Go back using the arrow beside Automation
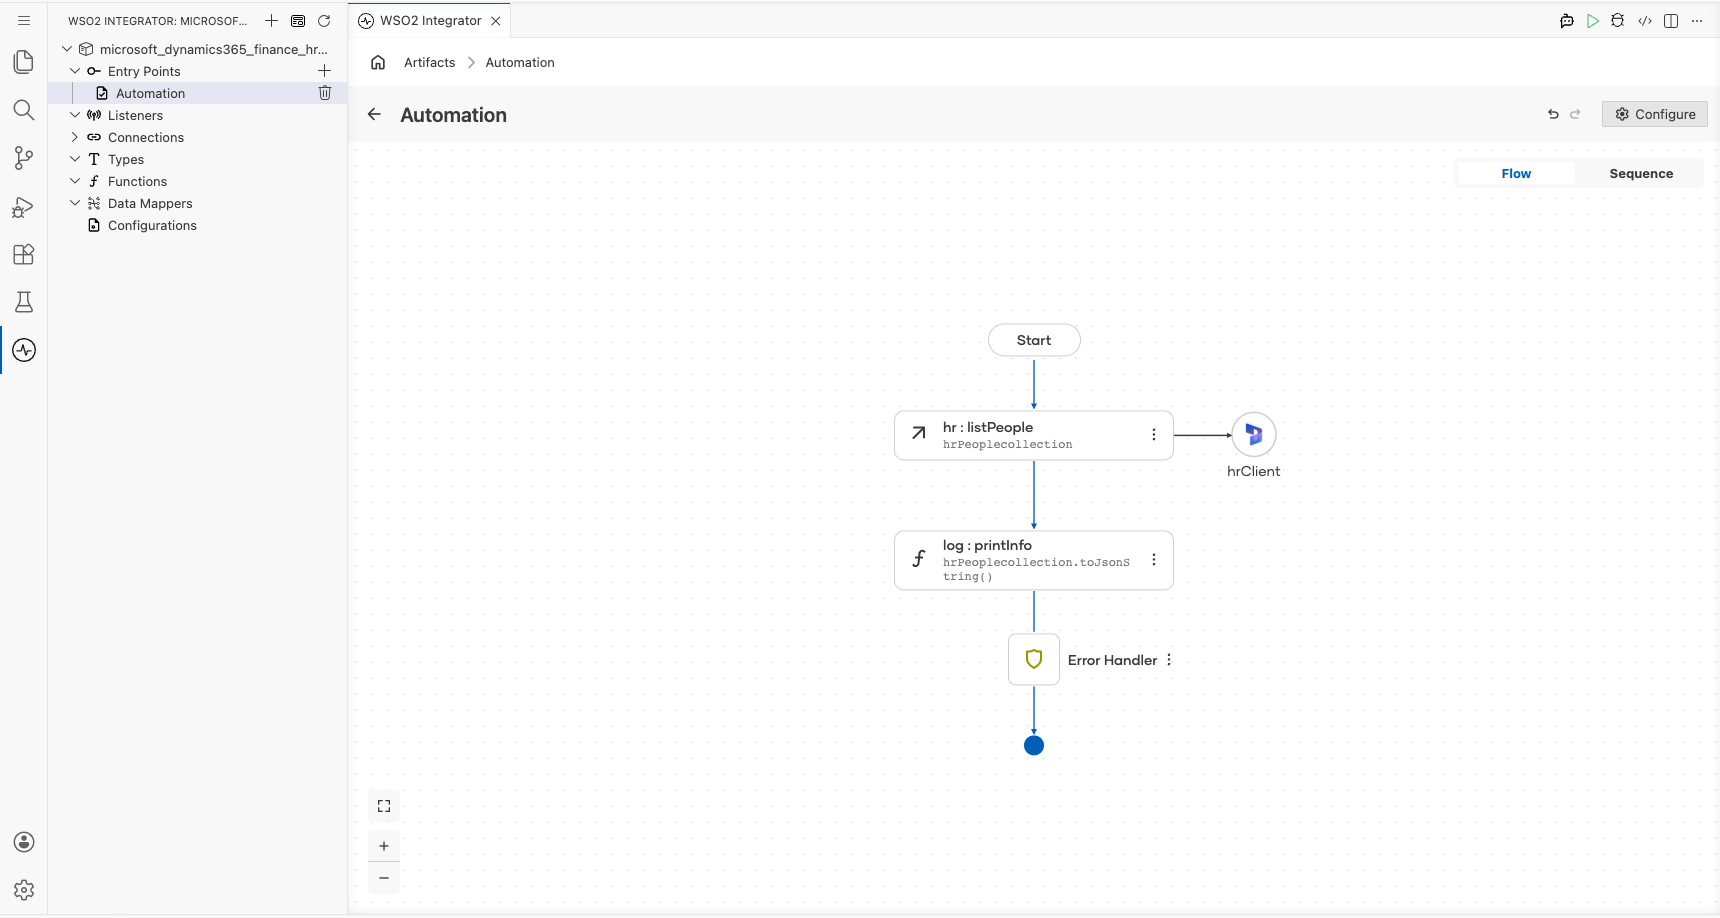 coord(374,114)
